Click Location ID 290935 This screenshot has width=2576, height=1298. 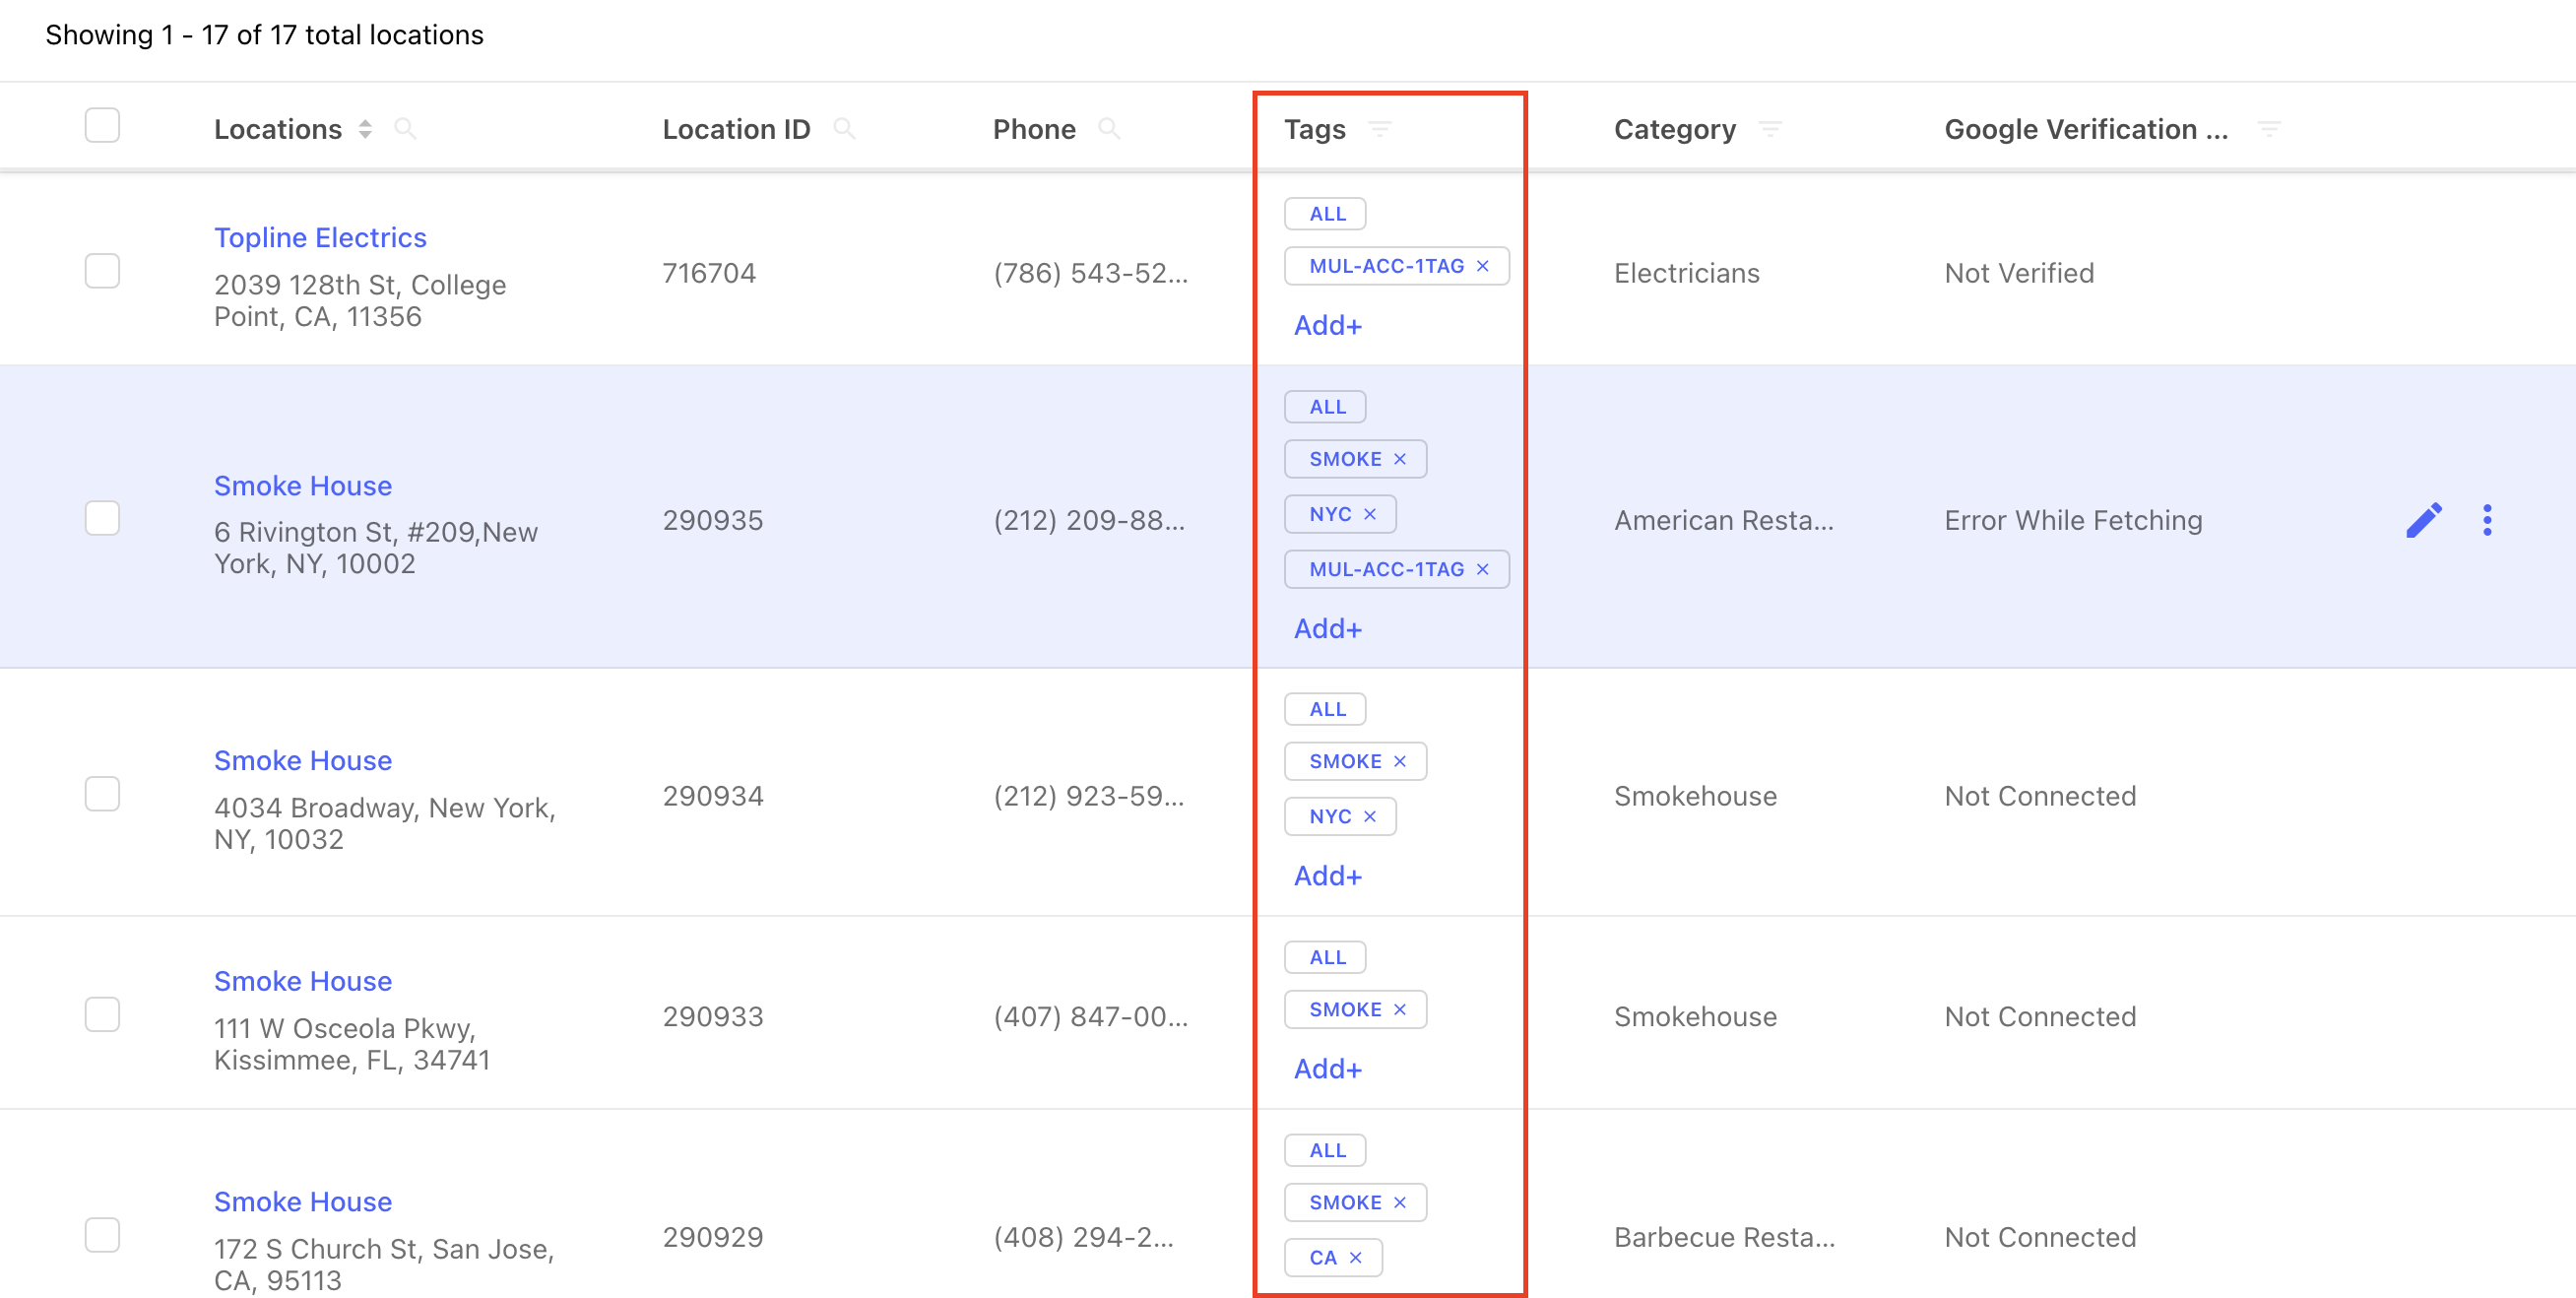pyautogui.click(x=713, y=520)
